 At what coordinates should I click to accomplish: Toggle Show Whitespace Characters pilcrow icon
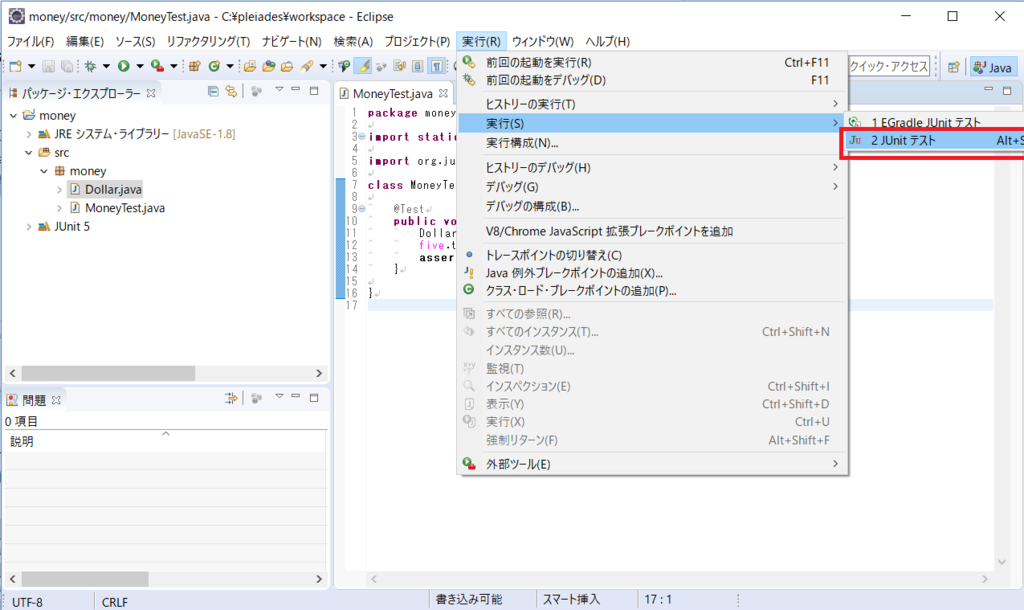coord(437,66)
